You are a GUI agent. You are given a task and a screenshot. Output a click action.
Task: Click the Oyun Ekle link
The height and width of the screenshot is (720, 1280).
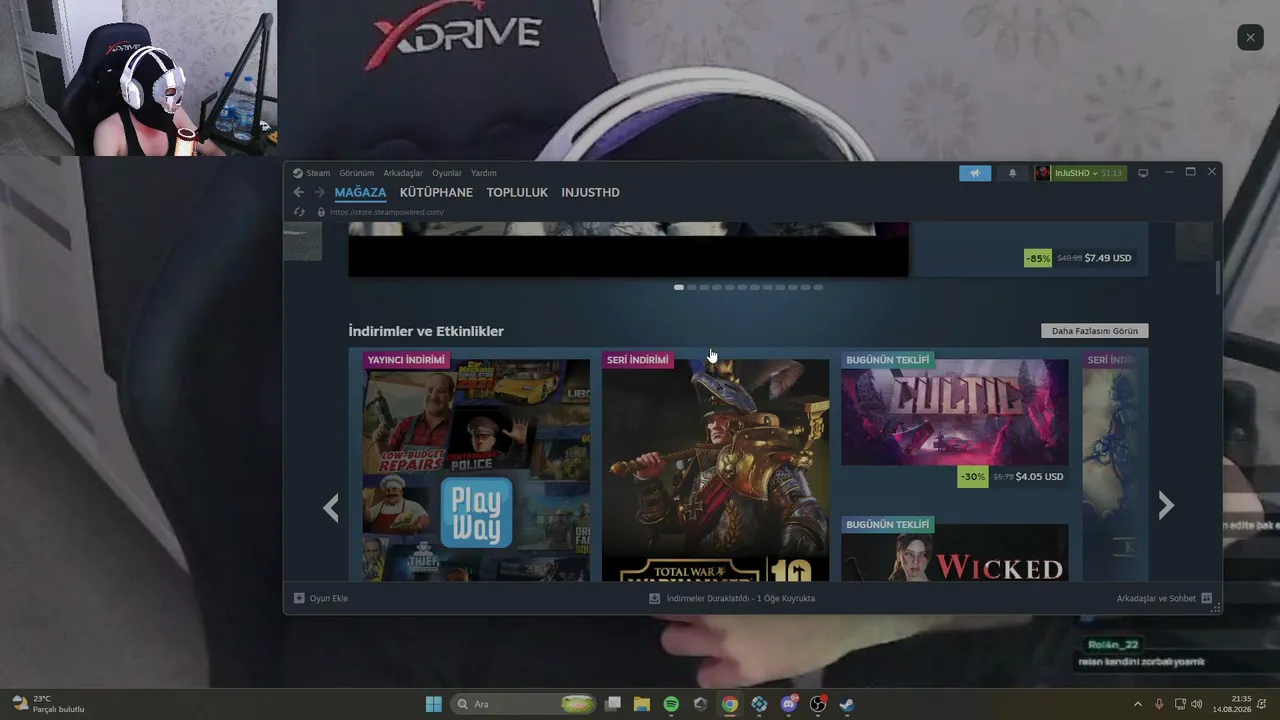(x=329, y=598)
